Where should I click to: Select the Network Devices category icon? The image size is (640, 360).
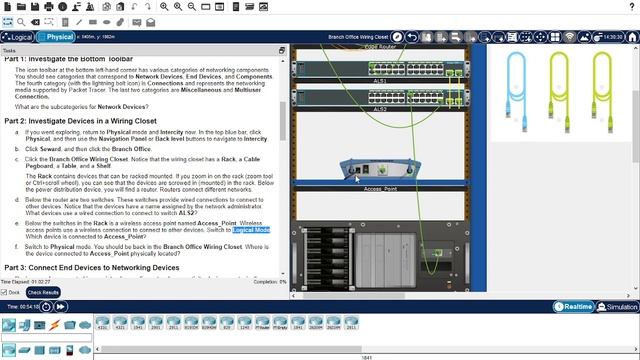coord(9,325)
